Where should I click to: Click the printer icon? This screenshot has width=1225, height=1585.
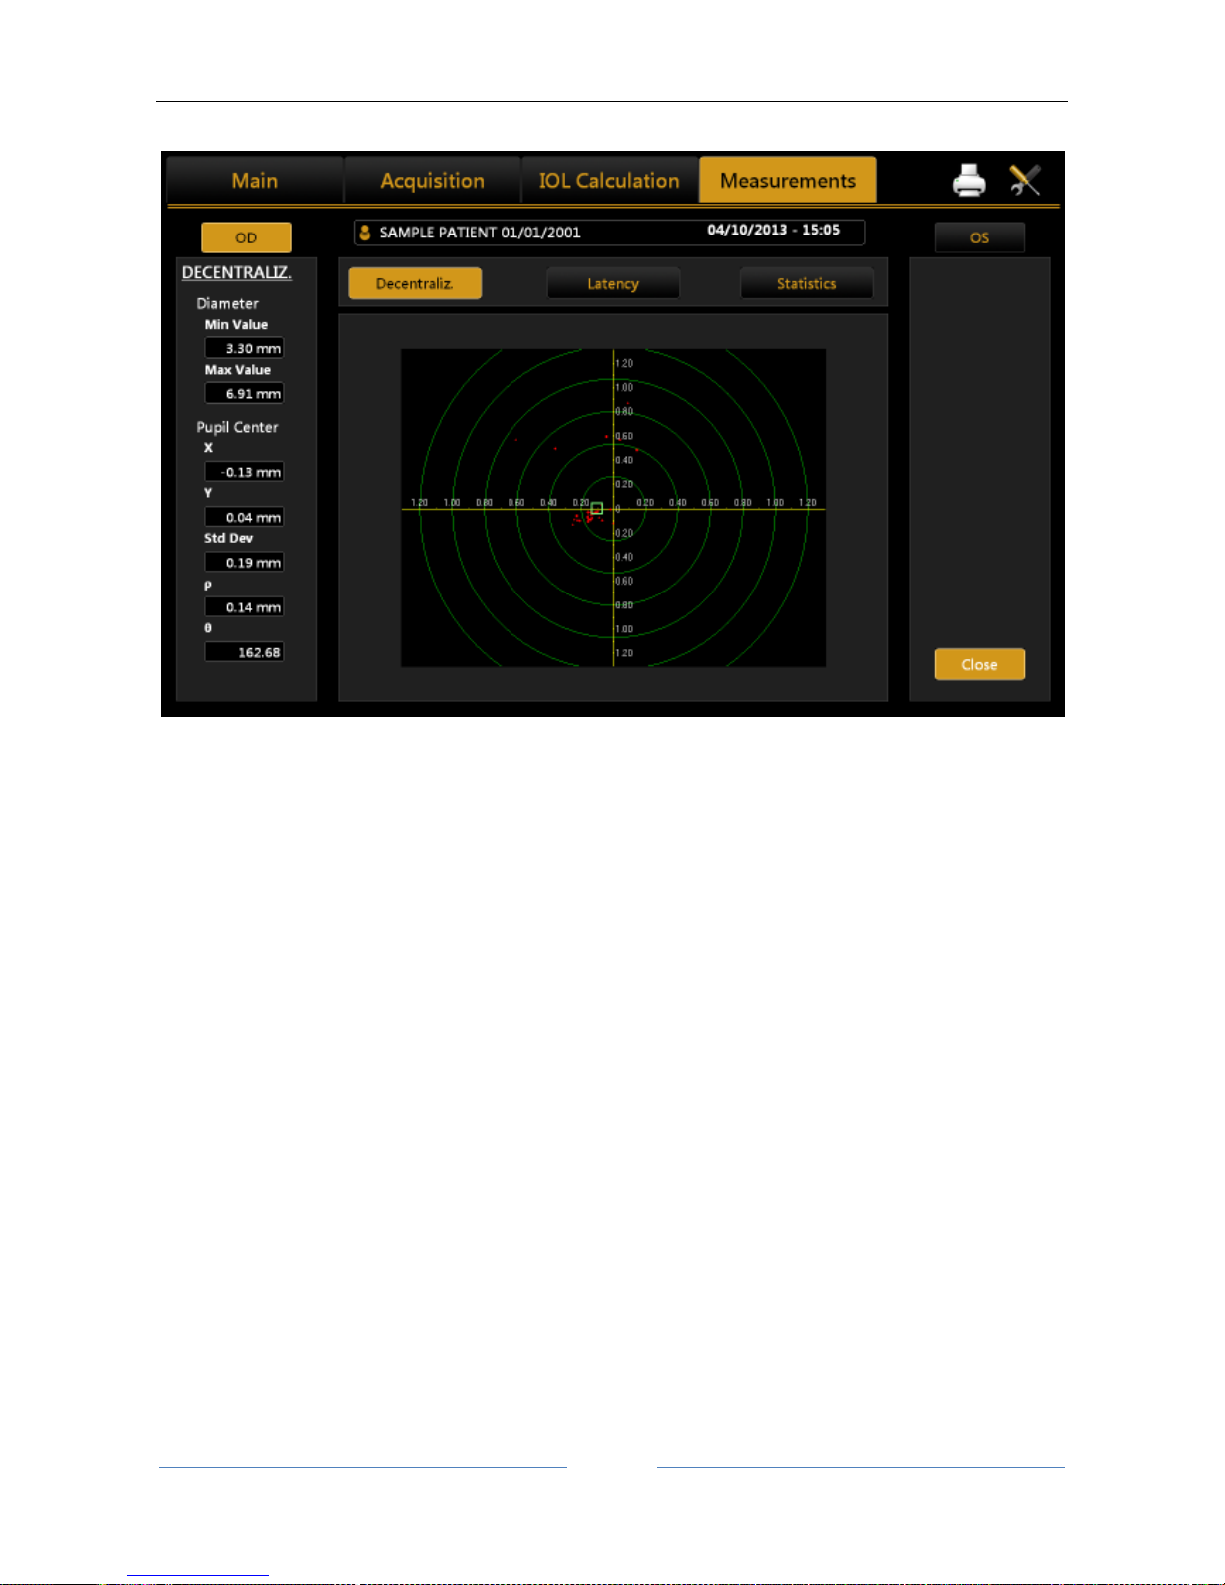[968, 181]
